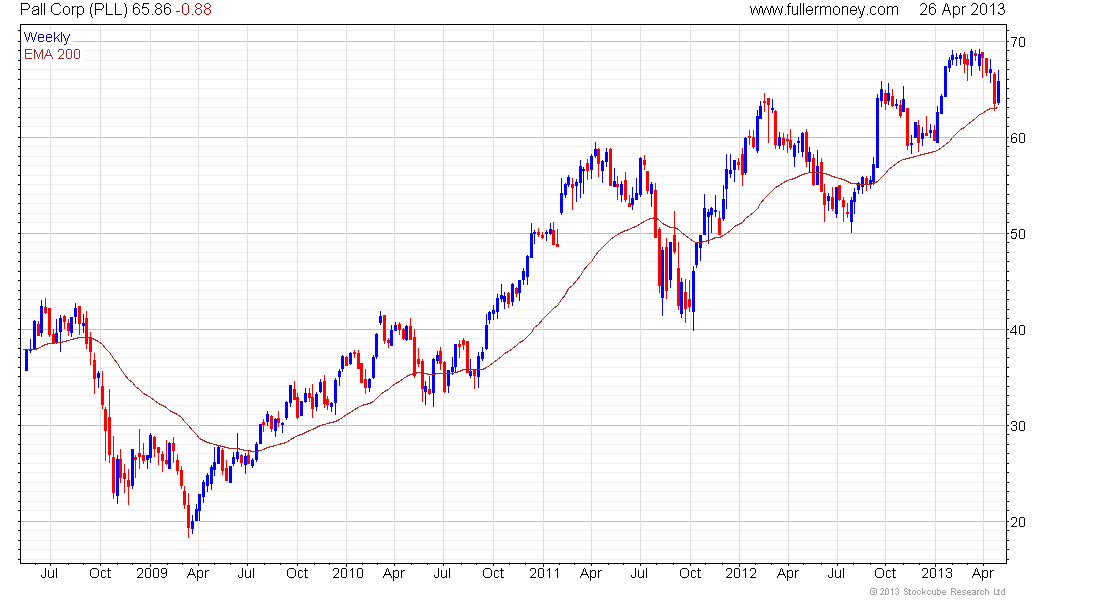Click the 40 price axis label
This screenshot has width=1100, height=600.
tap(1017, 331)
